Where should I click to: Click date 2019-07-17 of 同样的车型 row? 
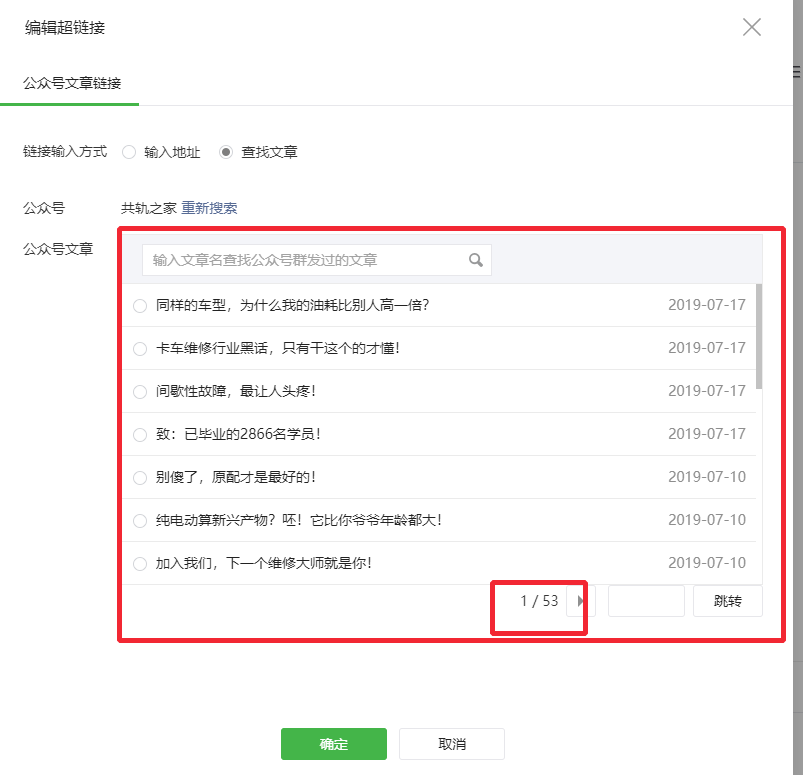tap(707, 305)
